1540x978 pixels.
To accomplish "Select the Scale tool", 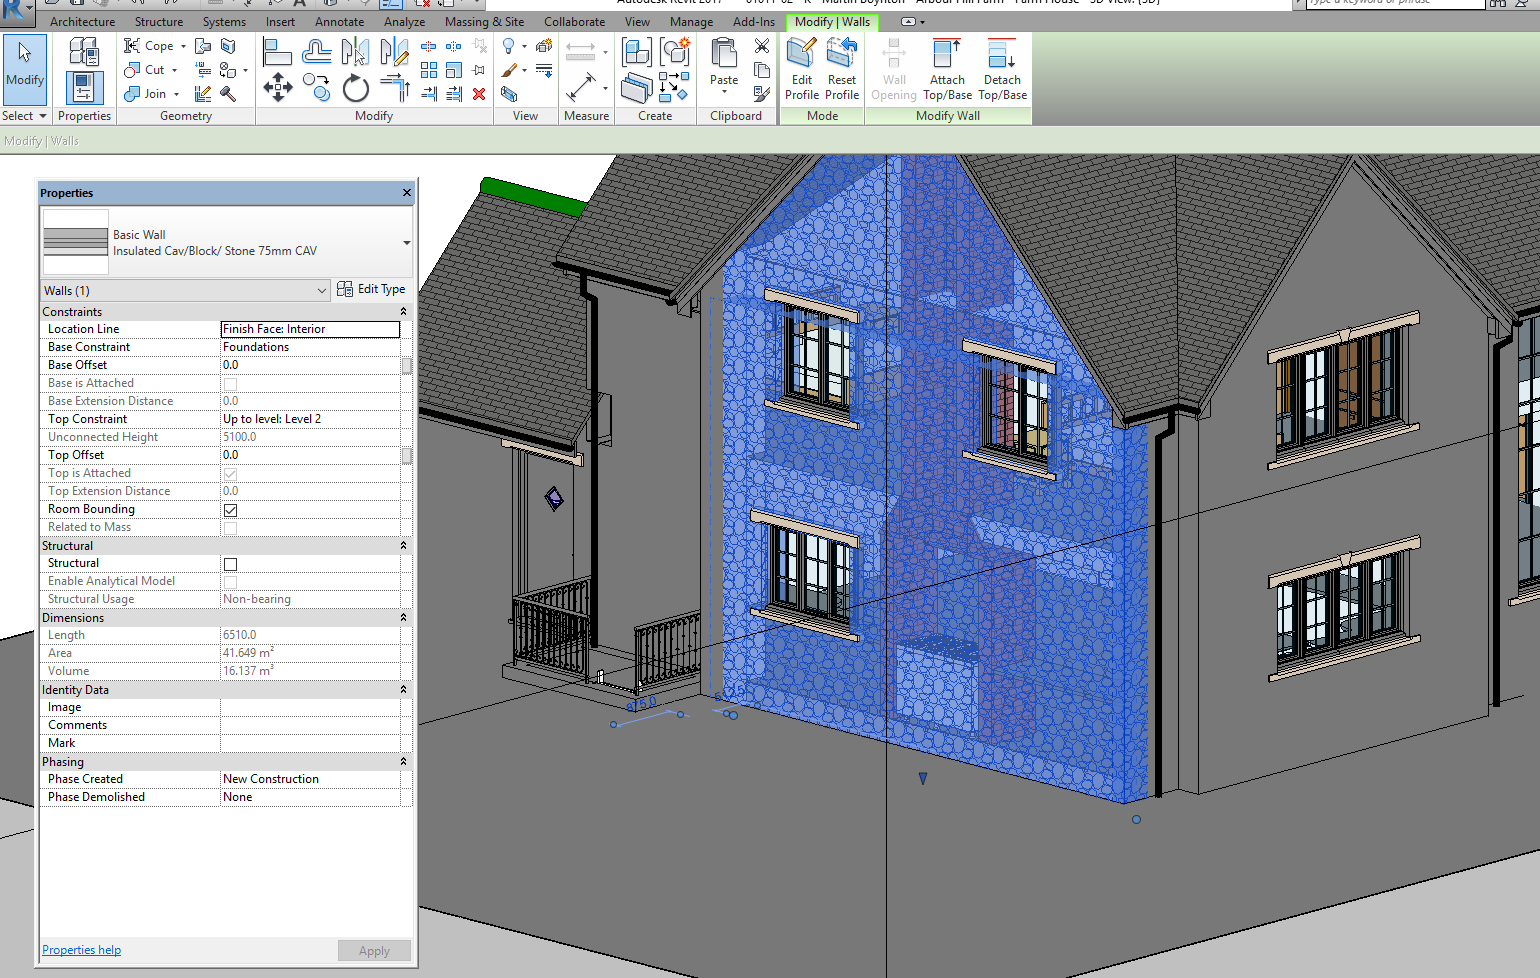I will click(x=454, y=70).
